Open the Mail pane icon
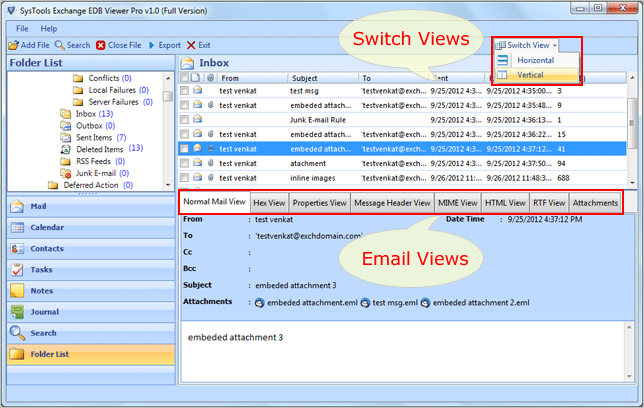 (x=17, y=206)
